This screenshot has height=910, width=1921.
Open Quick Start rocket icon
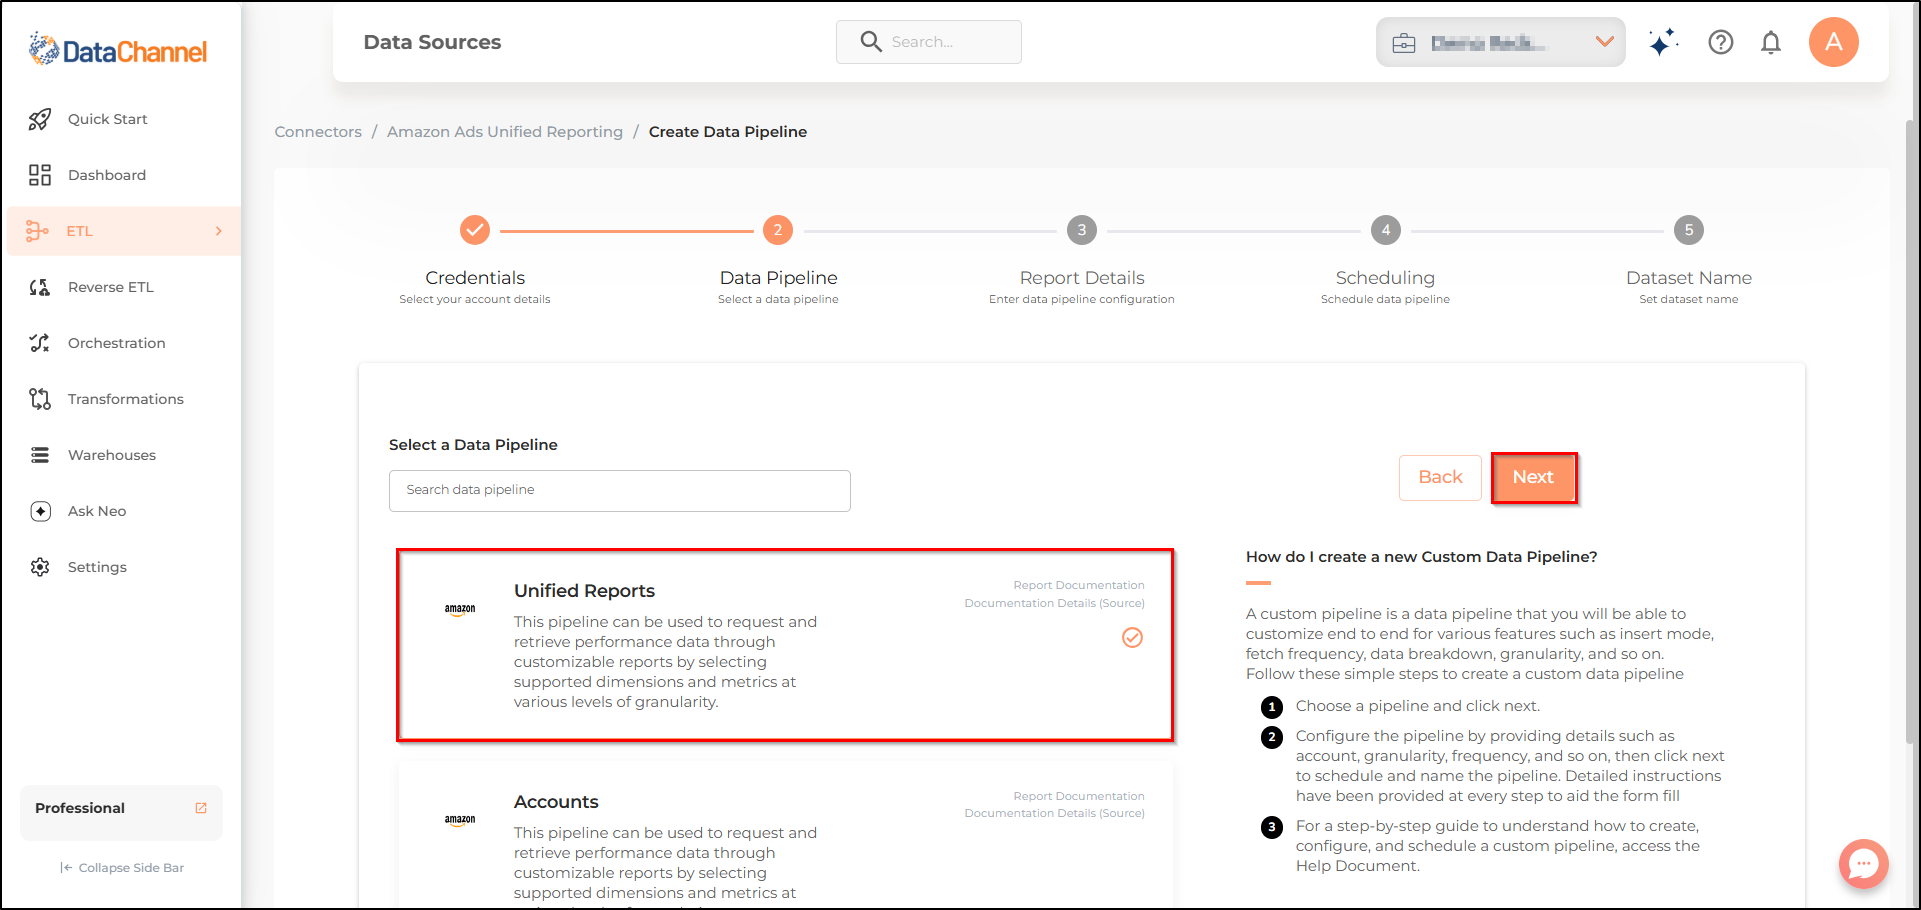click(x=40, y=119)
